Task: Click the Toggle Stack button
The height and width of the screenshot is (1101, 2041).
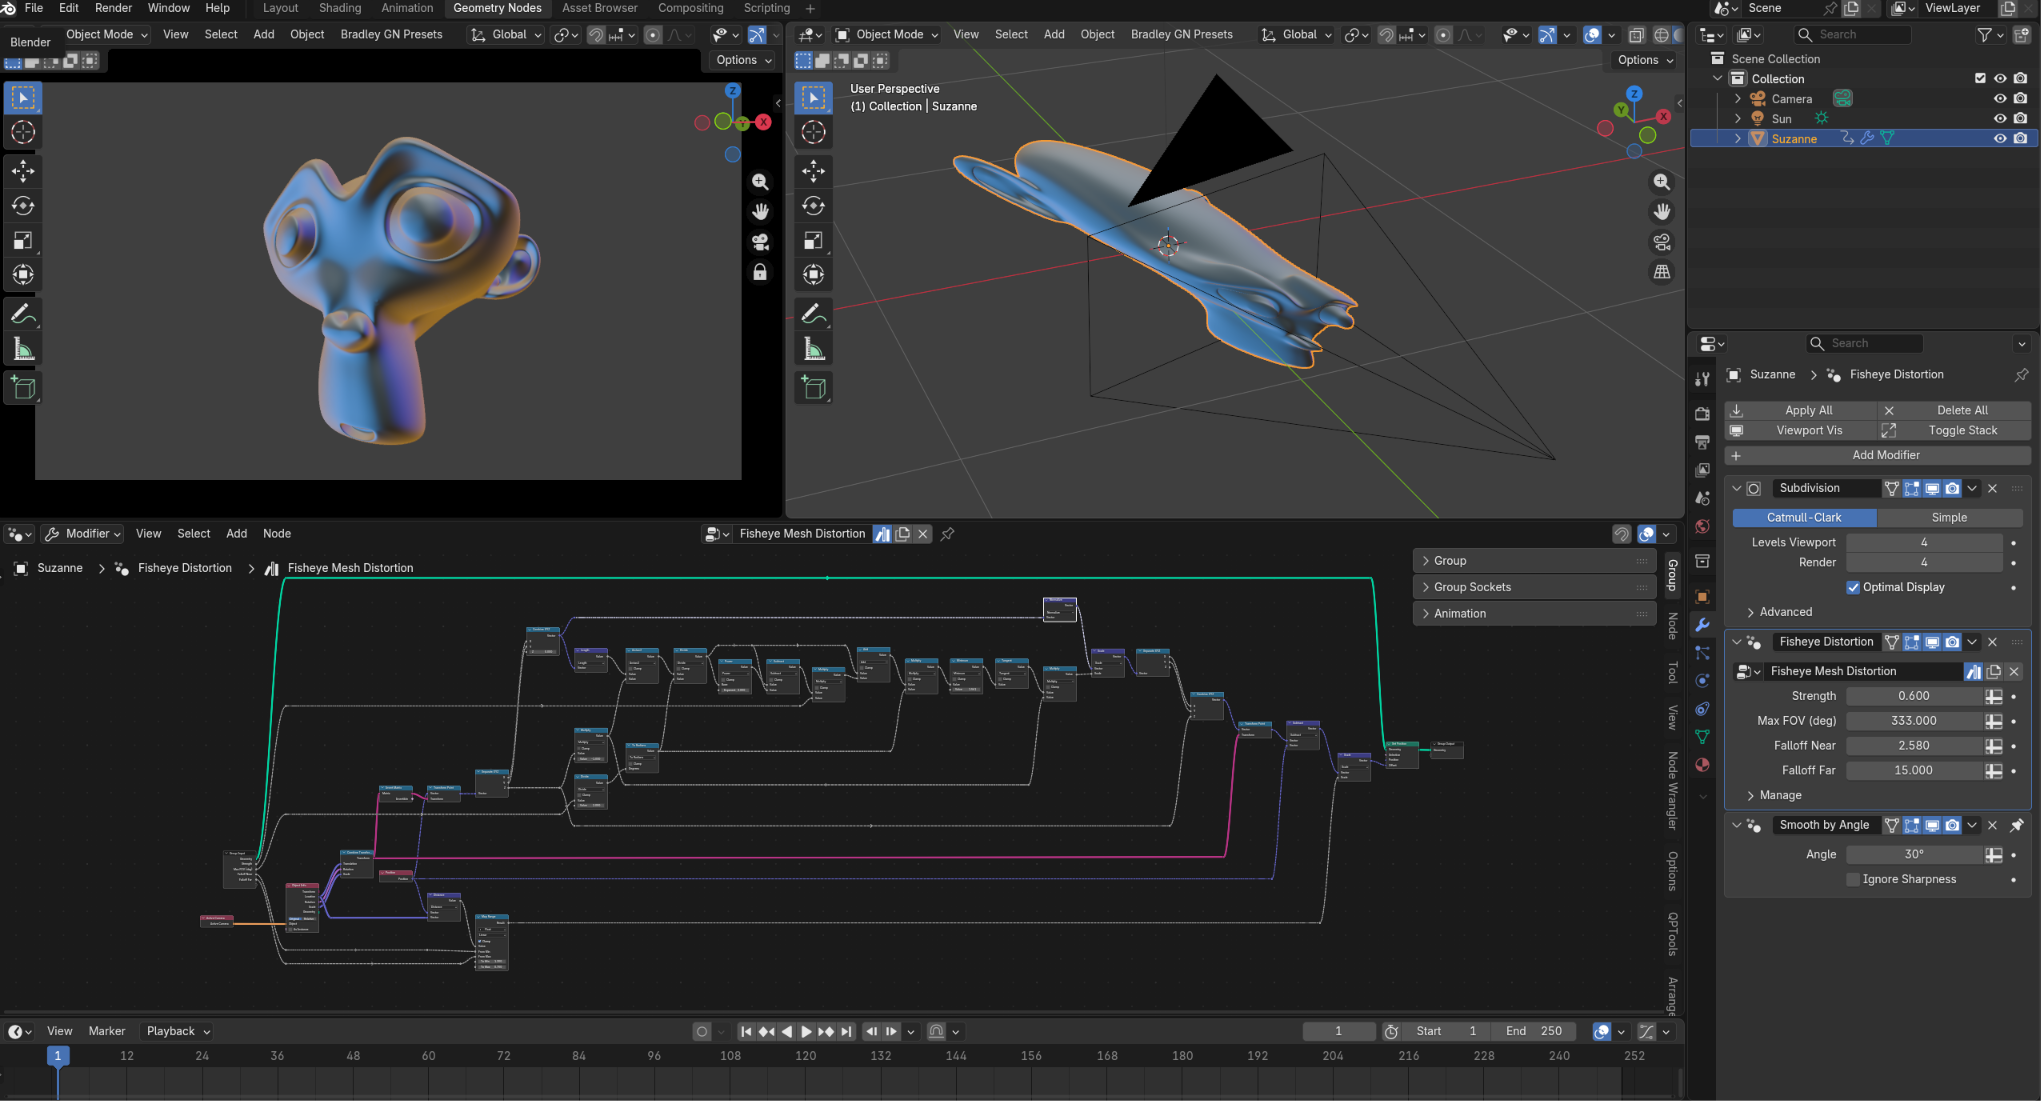Action: (1954, 430)
